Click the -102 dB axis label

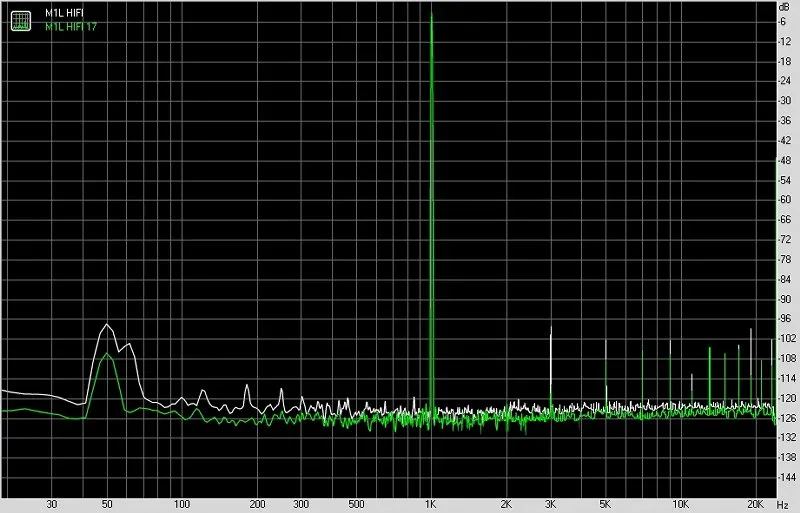[x=786, y=338]
